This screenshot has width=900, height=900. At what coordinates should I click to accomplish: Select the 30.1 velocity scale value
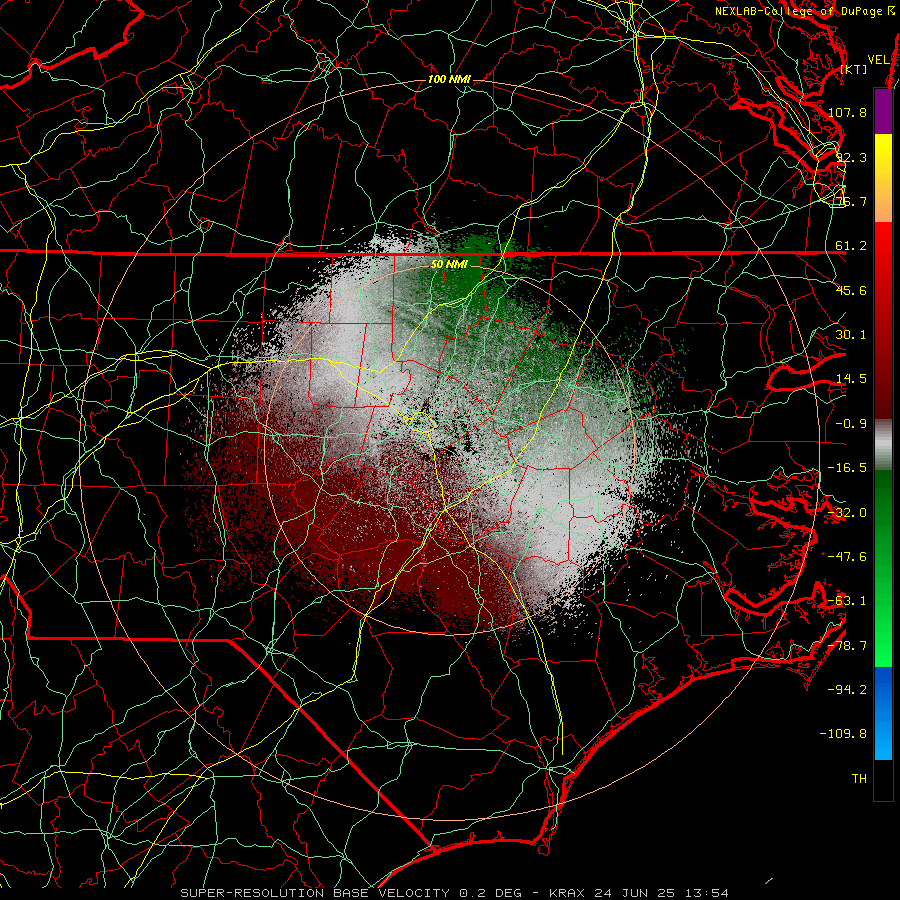pos(851,335)
